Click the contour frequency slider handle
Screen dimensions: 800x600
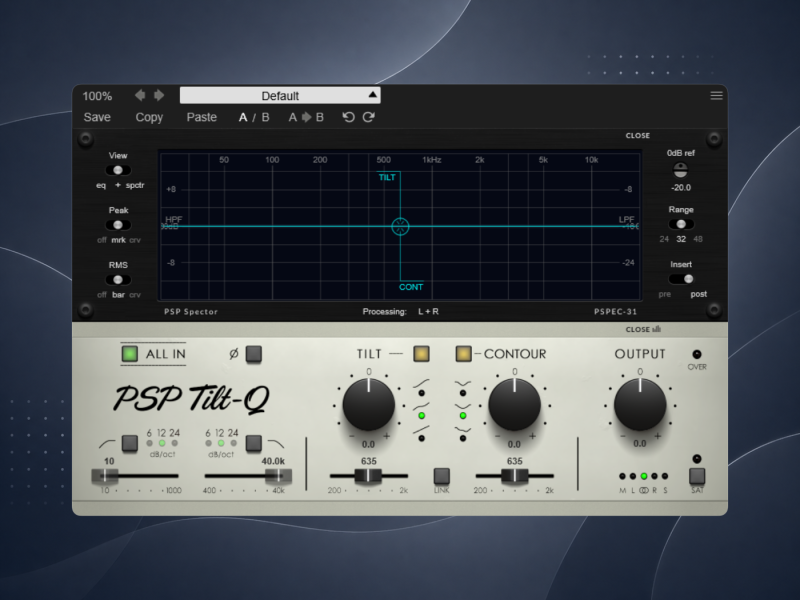coord(514,476)
